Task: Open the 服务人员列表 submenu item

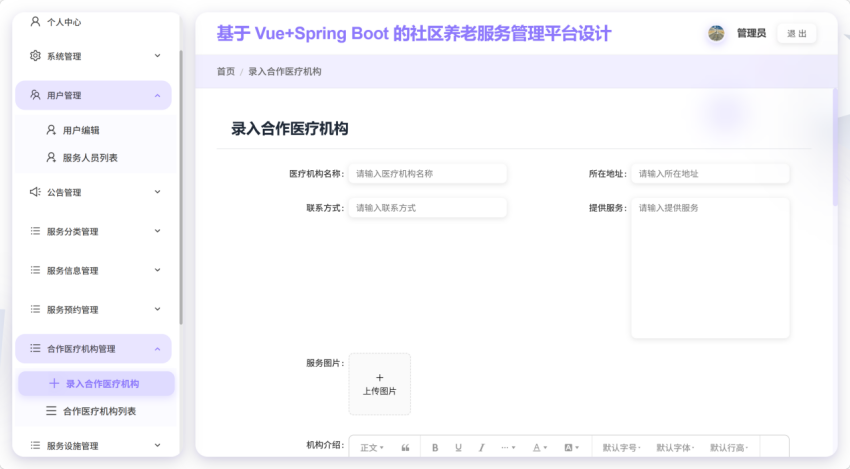Action: click(93, 158)
